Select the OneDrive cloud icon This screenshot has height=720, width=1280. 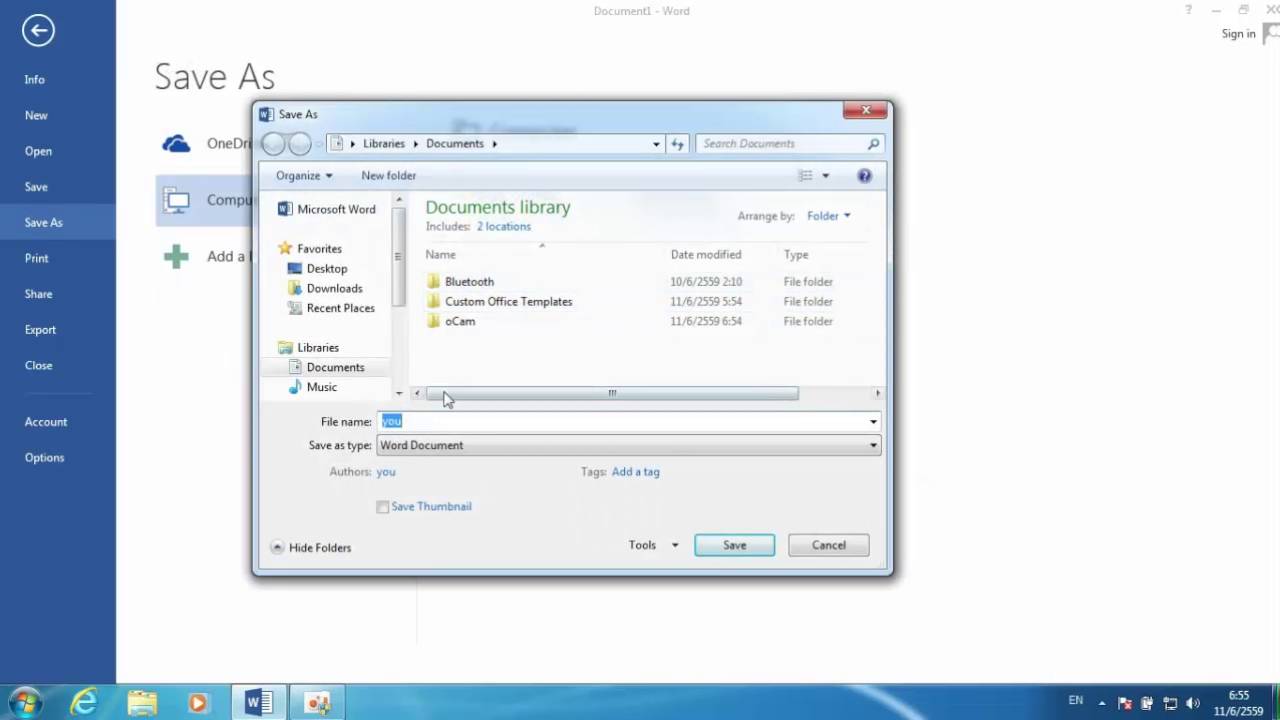pyautogui.click(x=176, y=144)
